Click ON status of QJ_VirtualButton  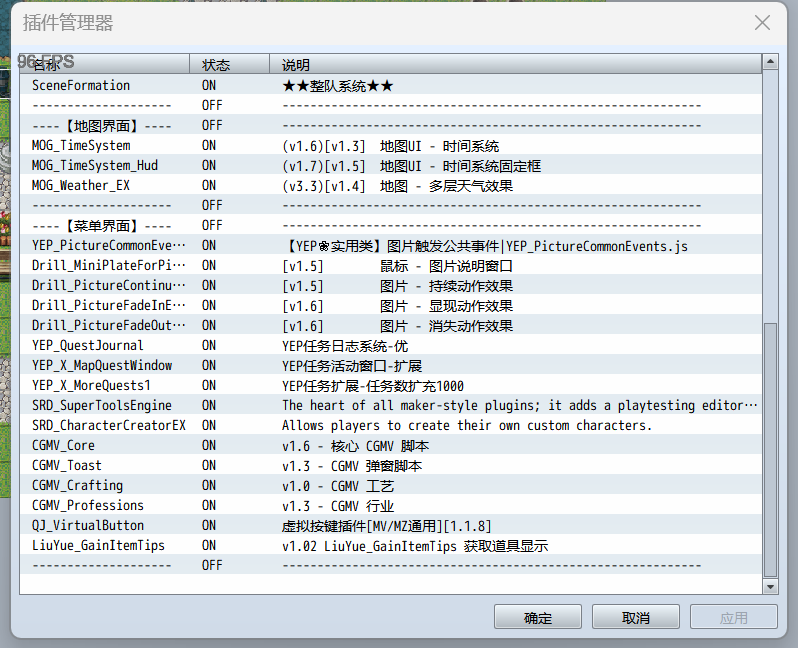click(209, 525)
